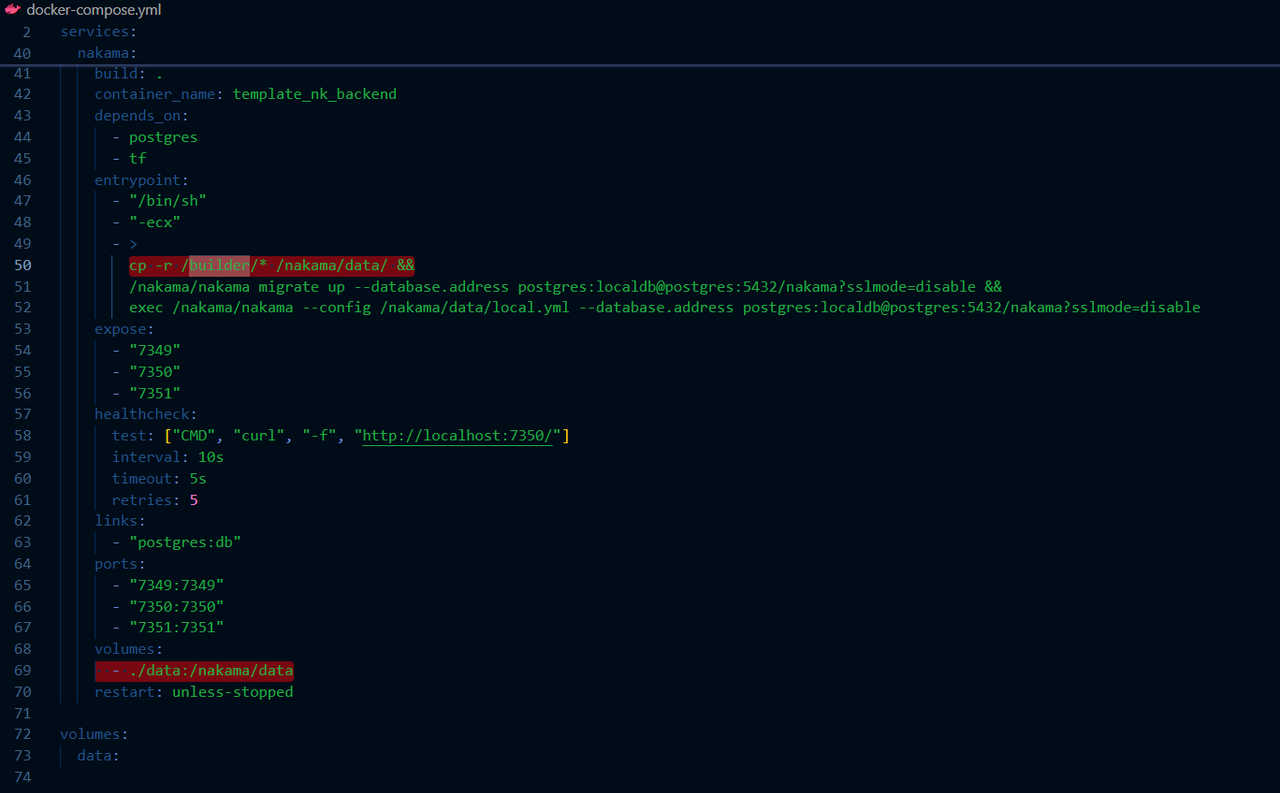The image size is (1280, 793).
Task: Click the "data" key on line 73
Action: click(94, 756)
